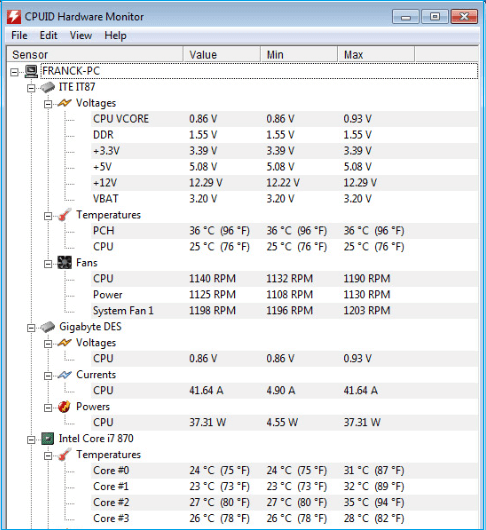The width and height of the screenshot is (486, 530).
Task: Collapse Temperatures under ITE IT87
Action: click(48, 216)
